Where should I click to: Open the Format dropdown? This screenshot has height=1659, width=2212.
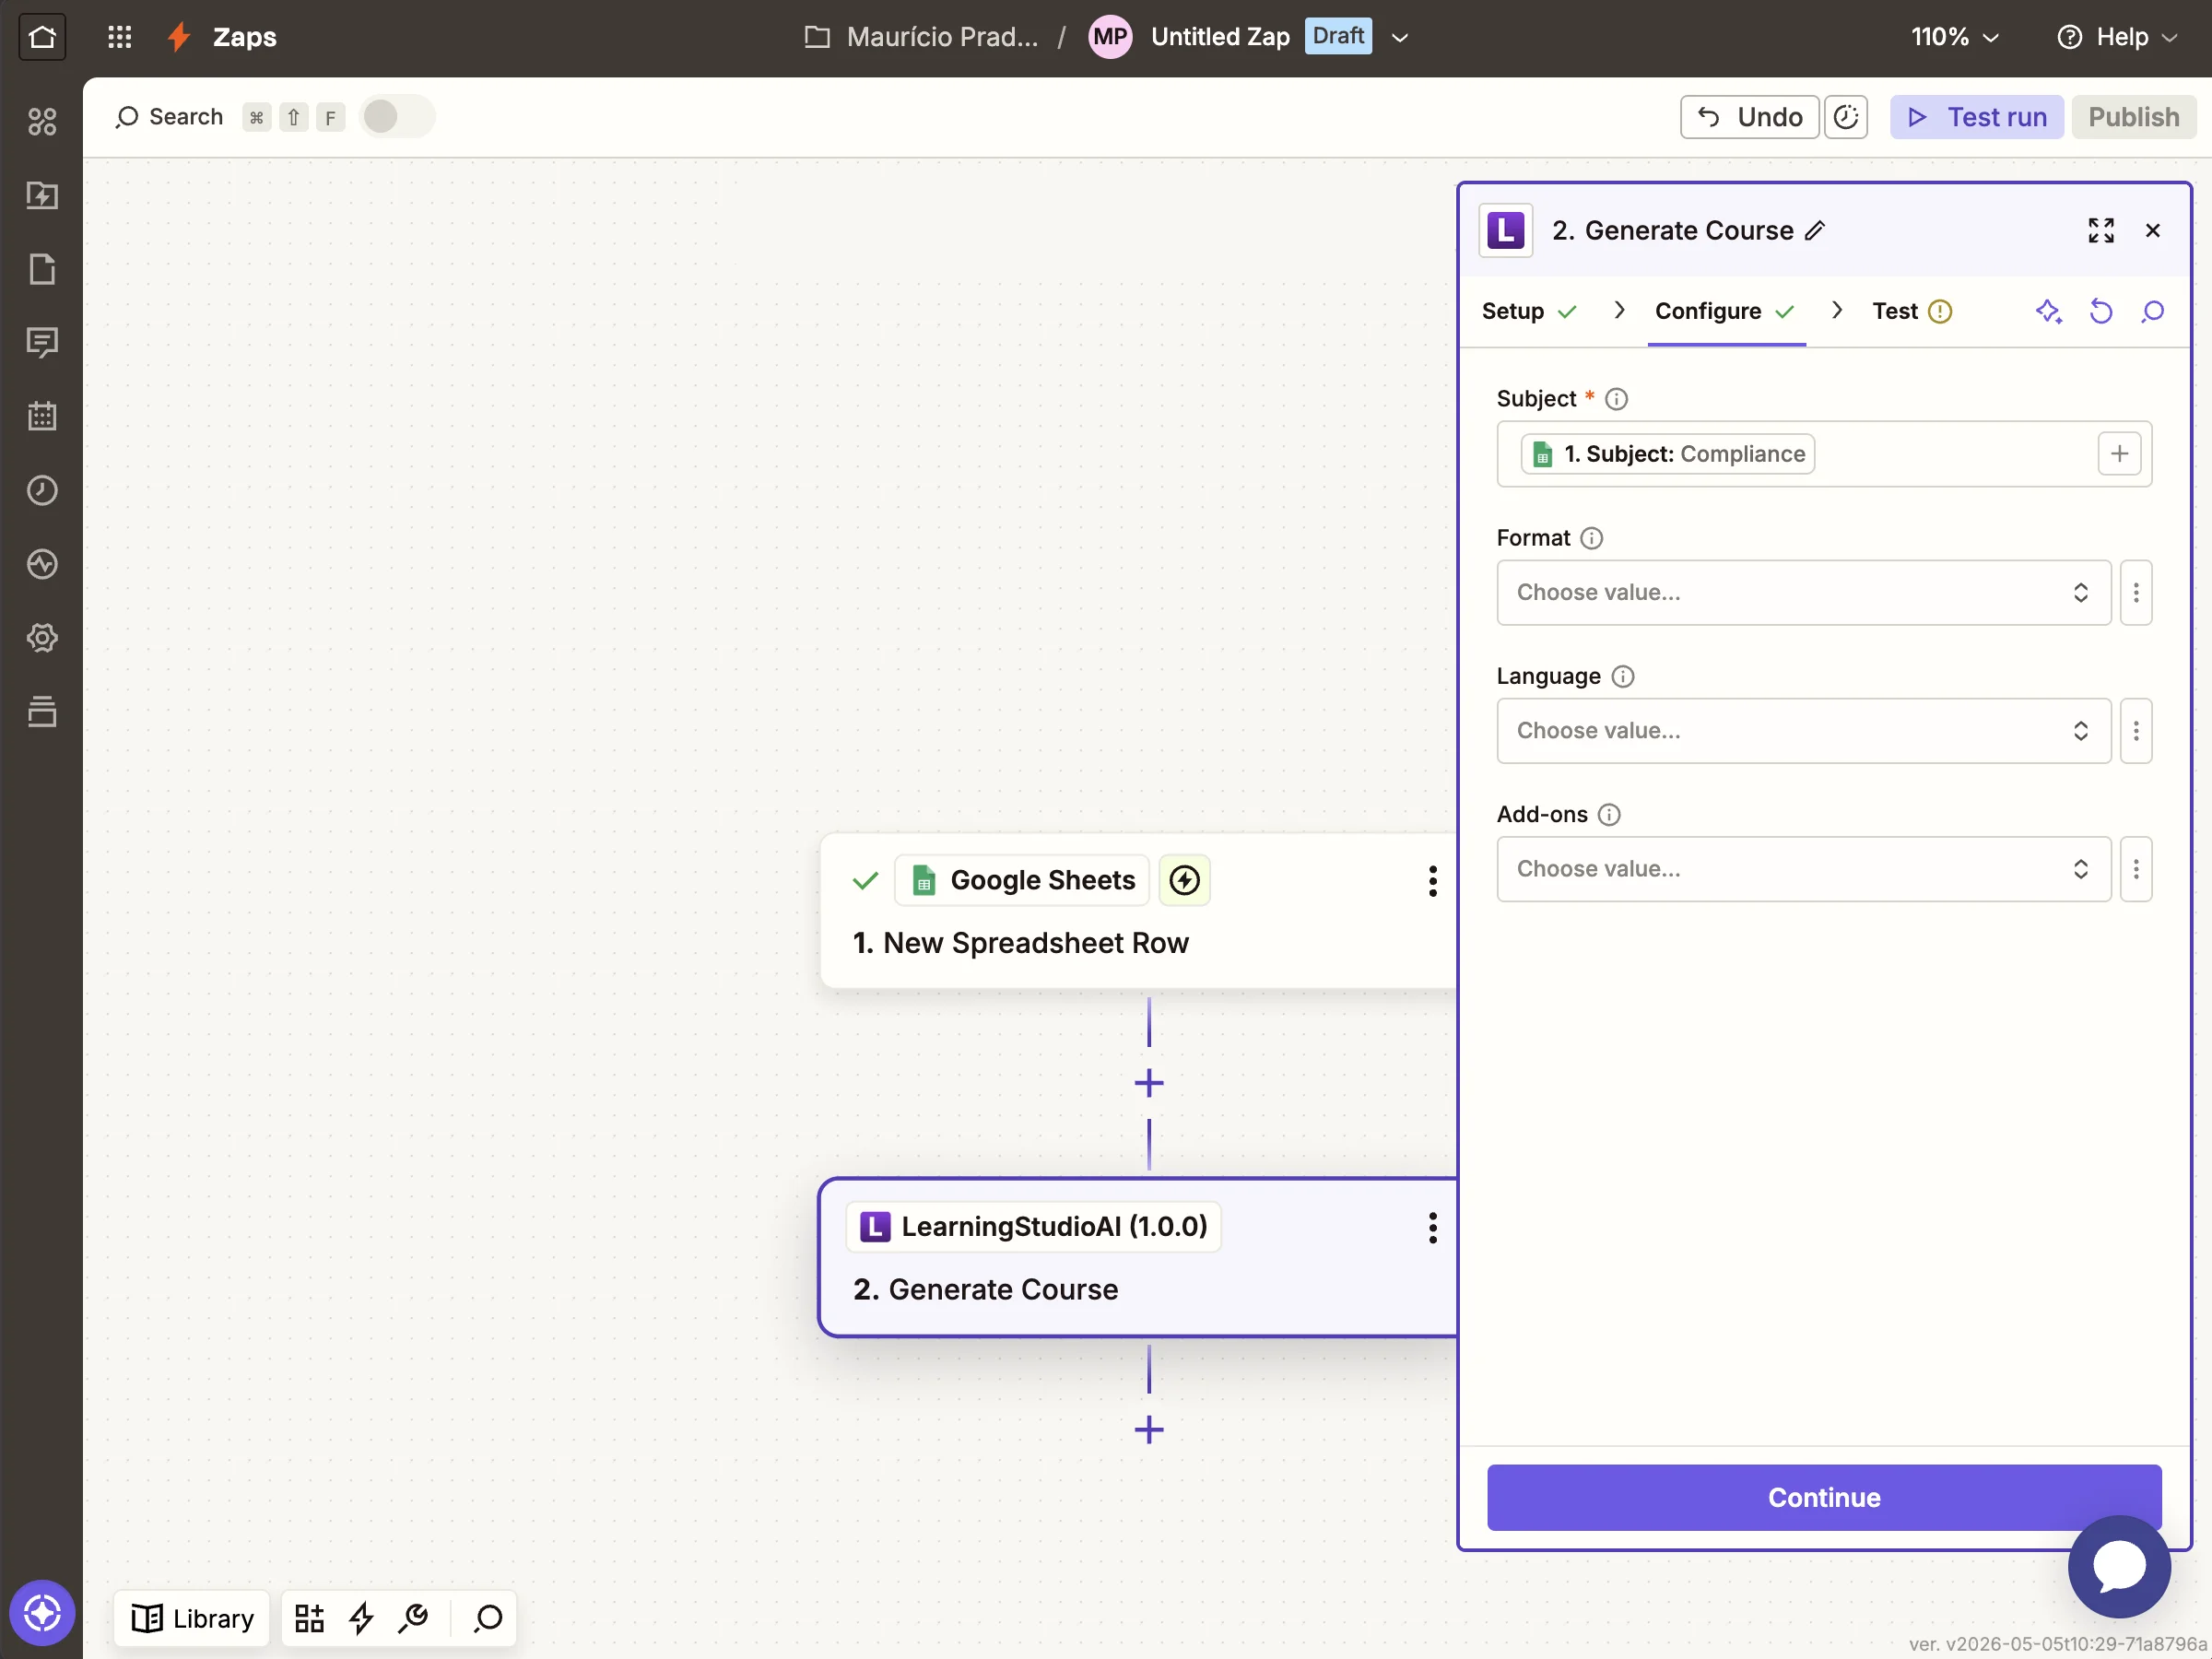click(1803, 593)
